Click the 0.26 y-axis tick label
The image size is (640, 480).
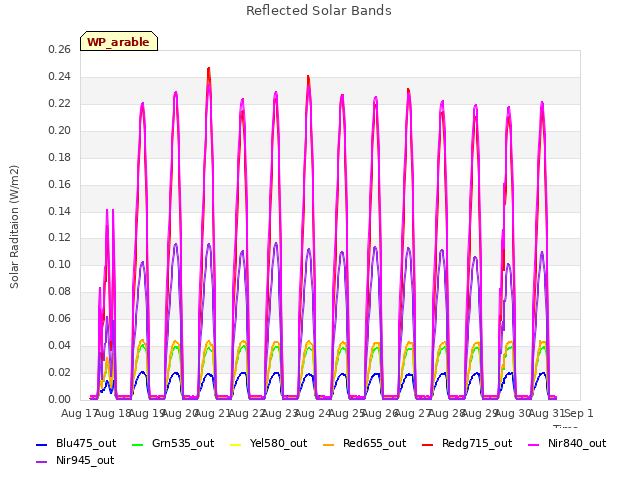tap(60, 49)
